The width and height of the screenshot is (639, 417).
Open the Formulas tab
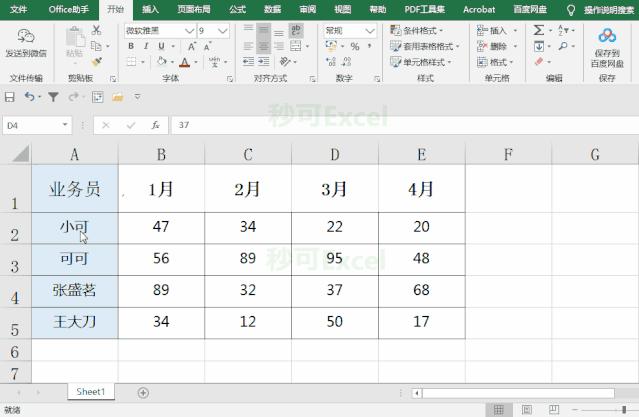point(238,9)
